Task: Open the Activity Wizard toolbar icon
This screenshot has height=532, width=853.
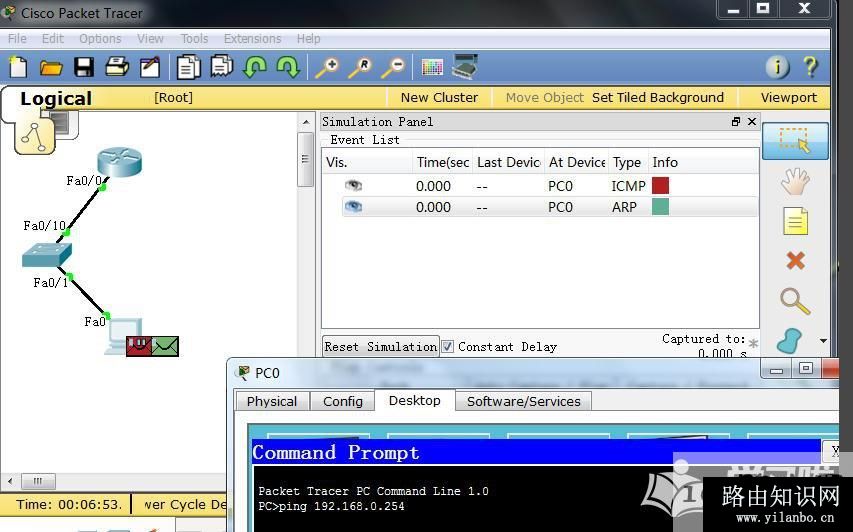Action: coord(150,67)
